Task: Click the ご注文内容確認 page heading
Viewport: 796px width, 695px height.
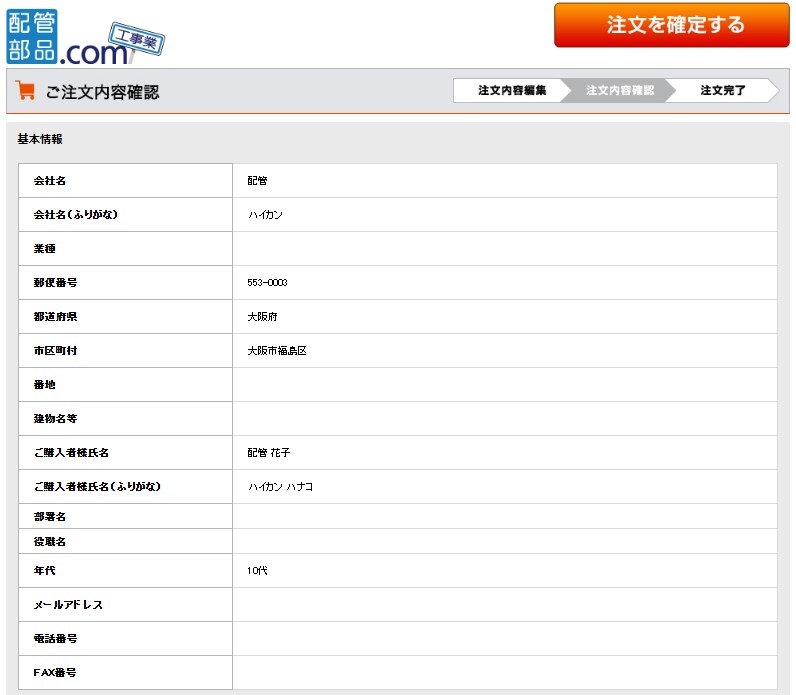Action: pos(102,92)
